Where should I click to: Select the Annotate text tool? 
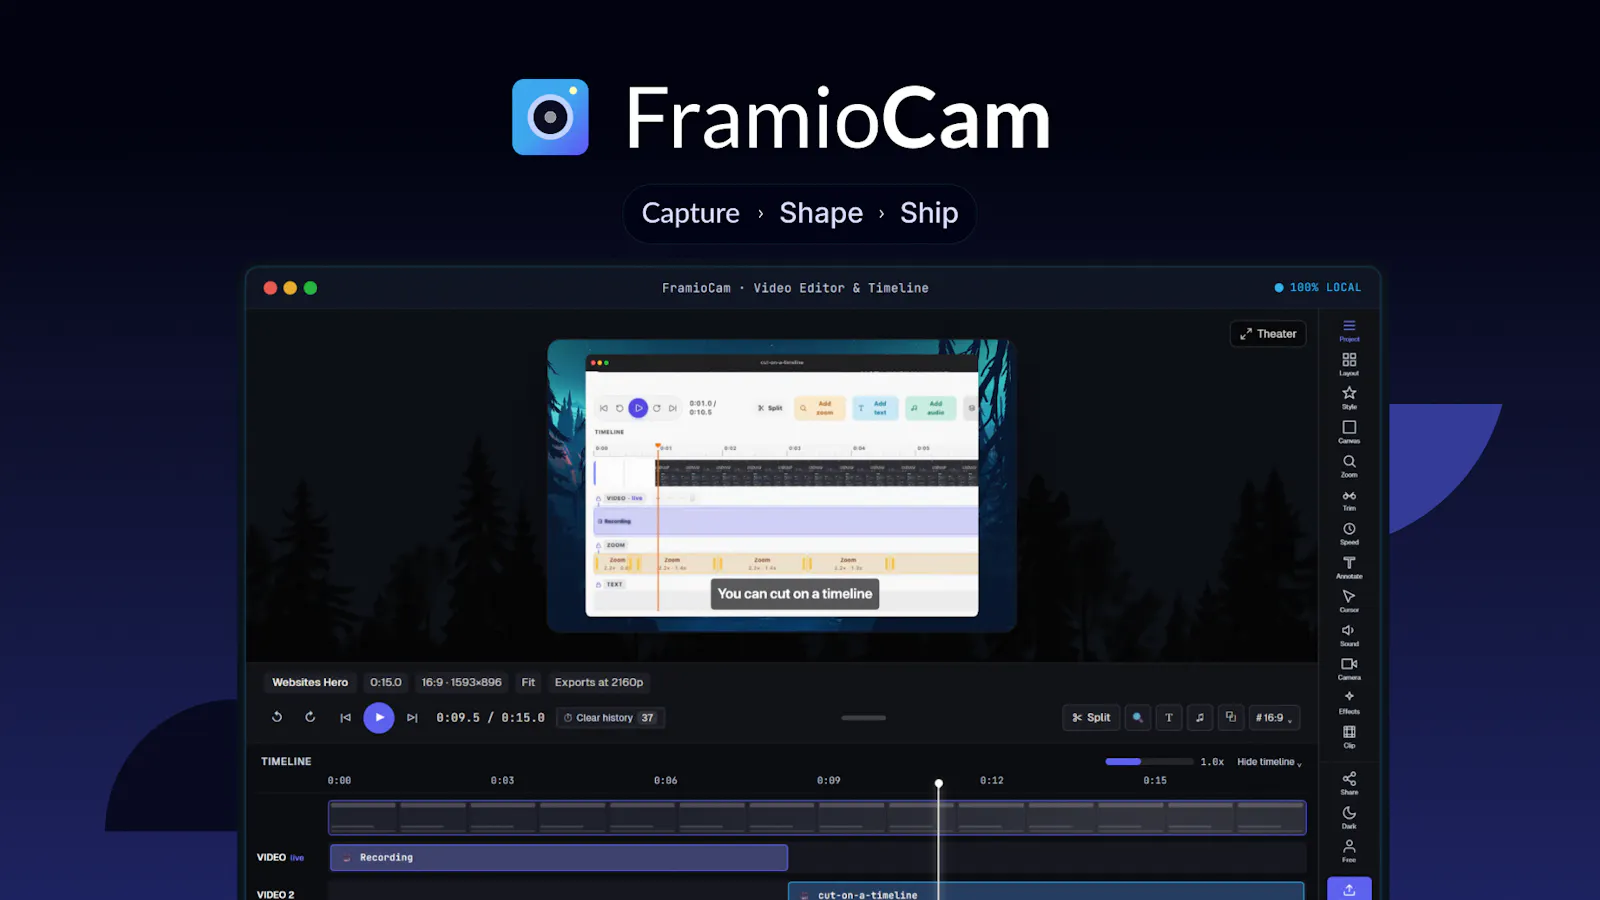point(1349,568)
